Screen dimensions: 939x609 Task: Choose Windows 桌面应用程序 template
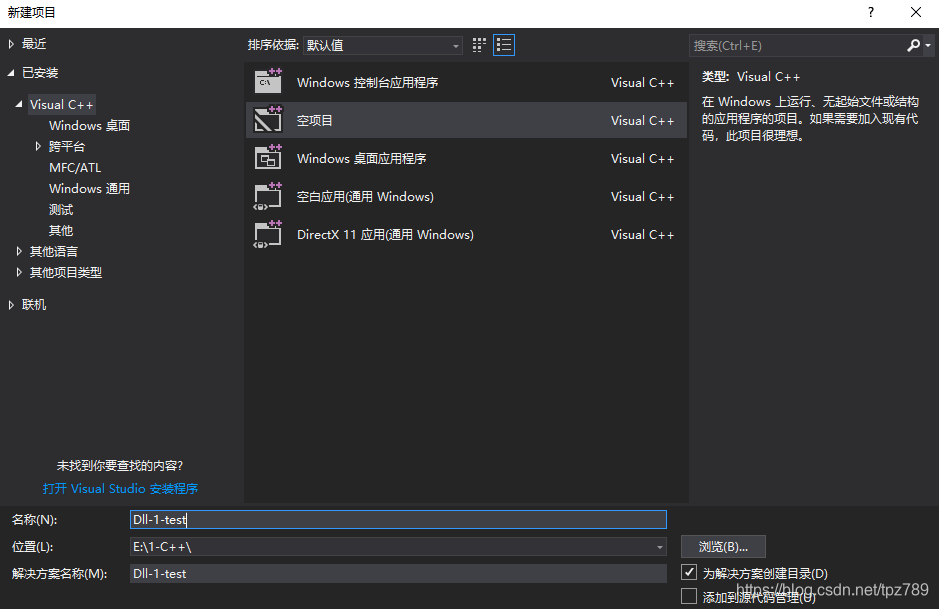point(466,158)
